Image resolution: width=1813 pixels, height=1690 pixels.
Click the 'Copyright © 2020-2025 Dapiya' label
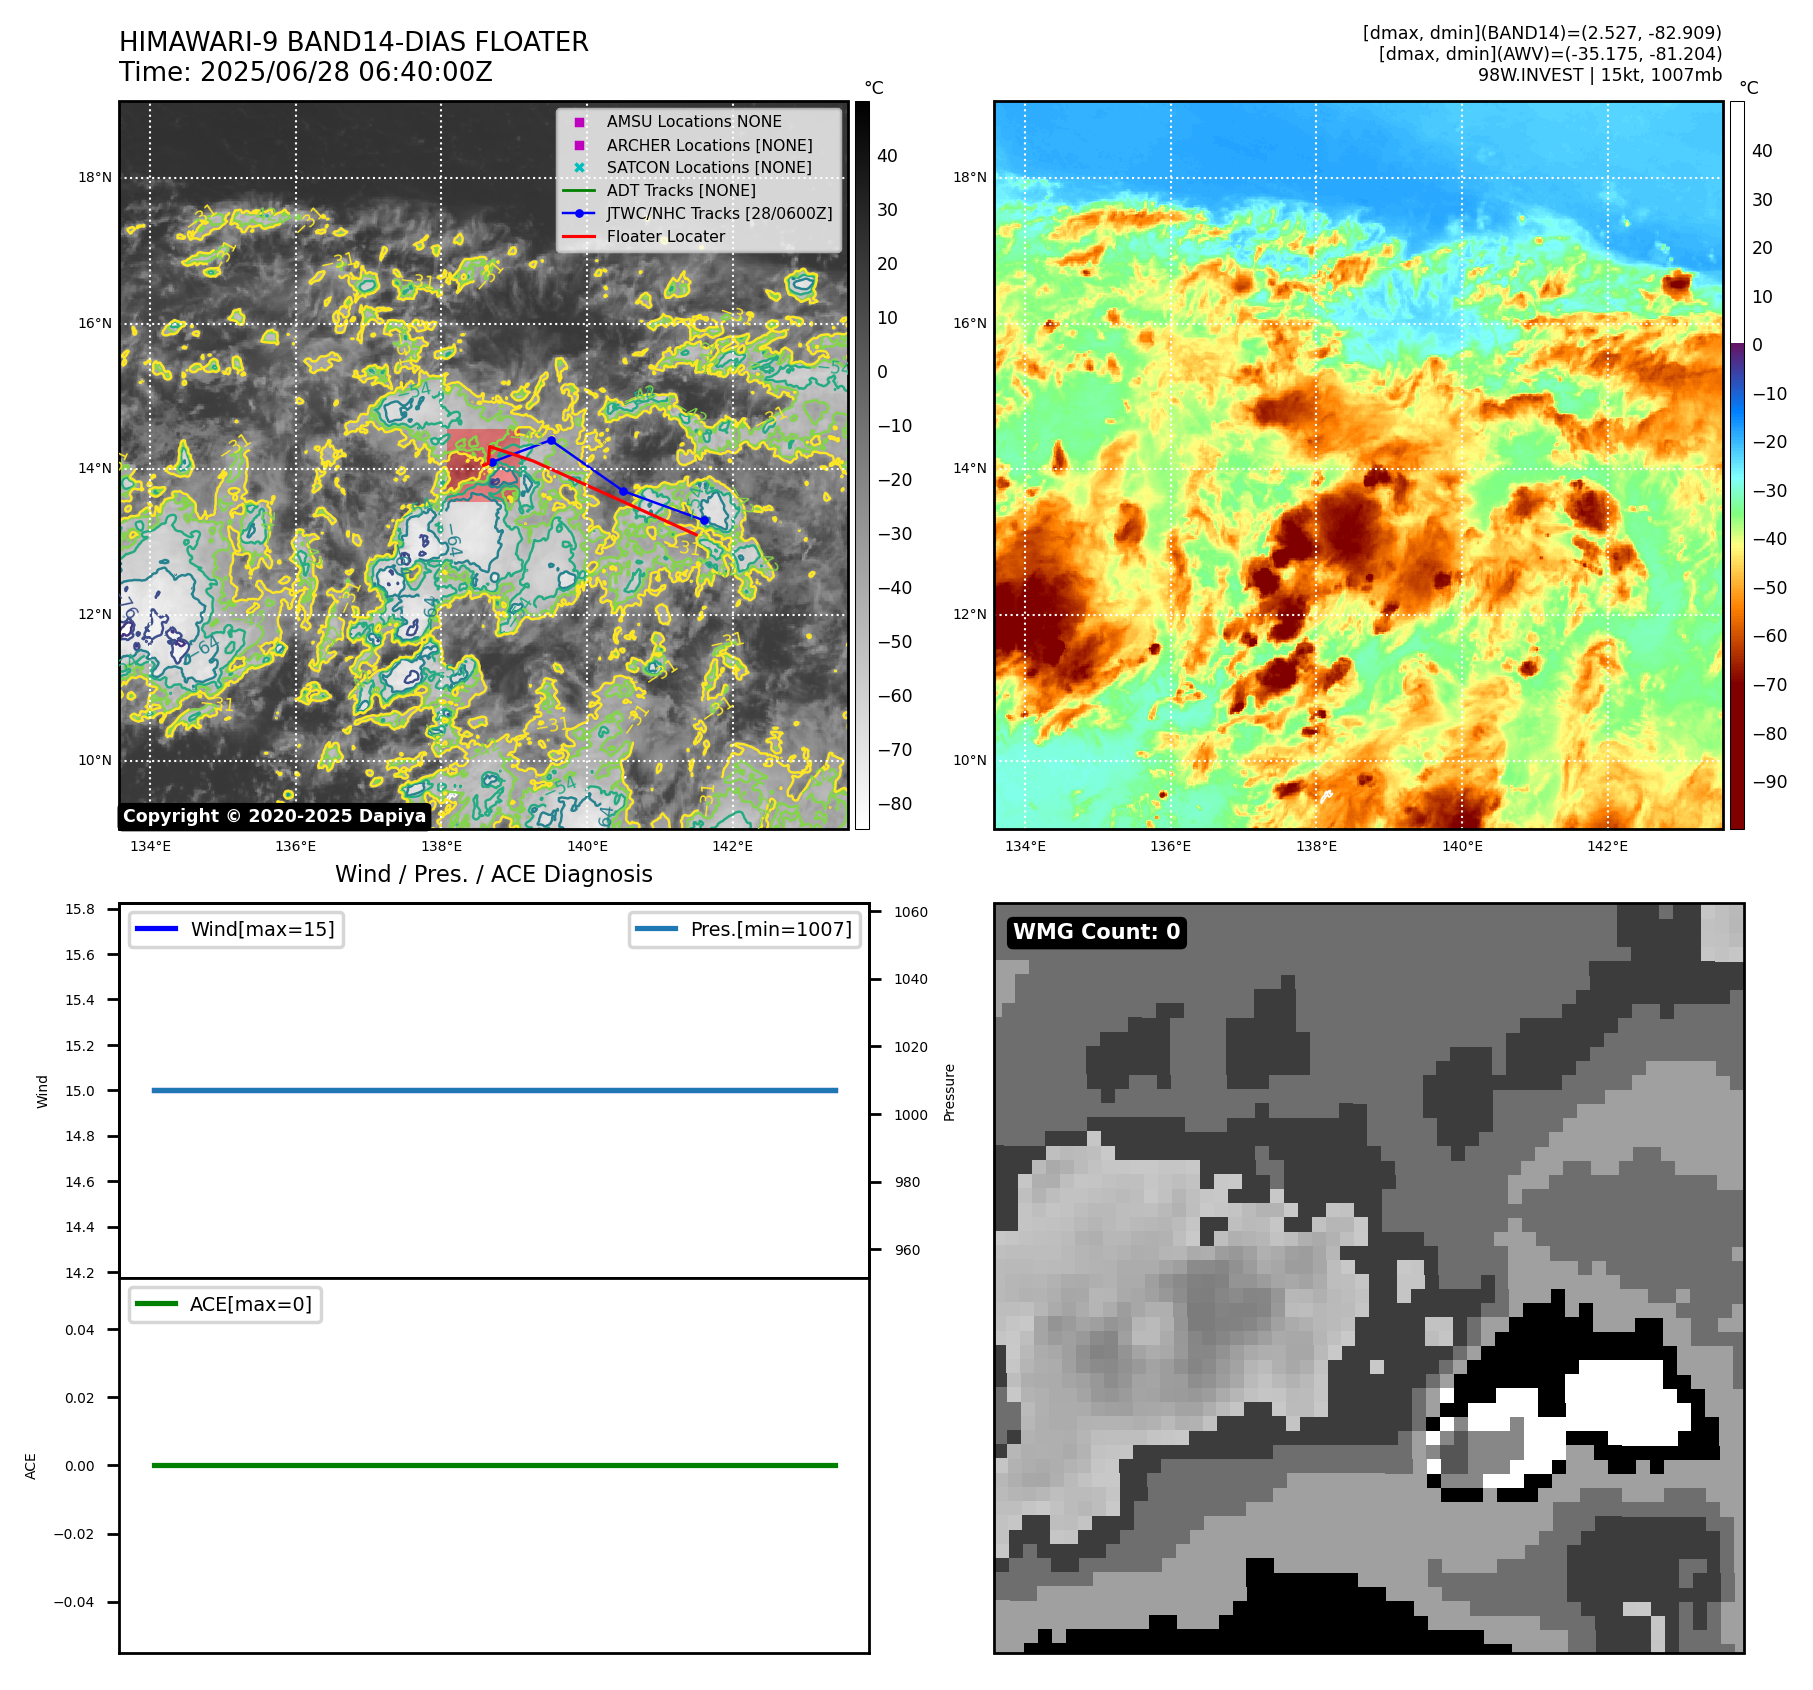coord(274,816)
